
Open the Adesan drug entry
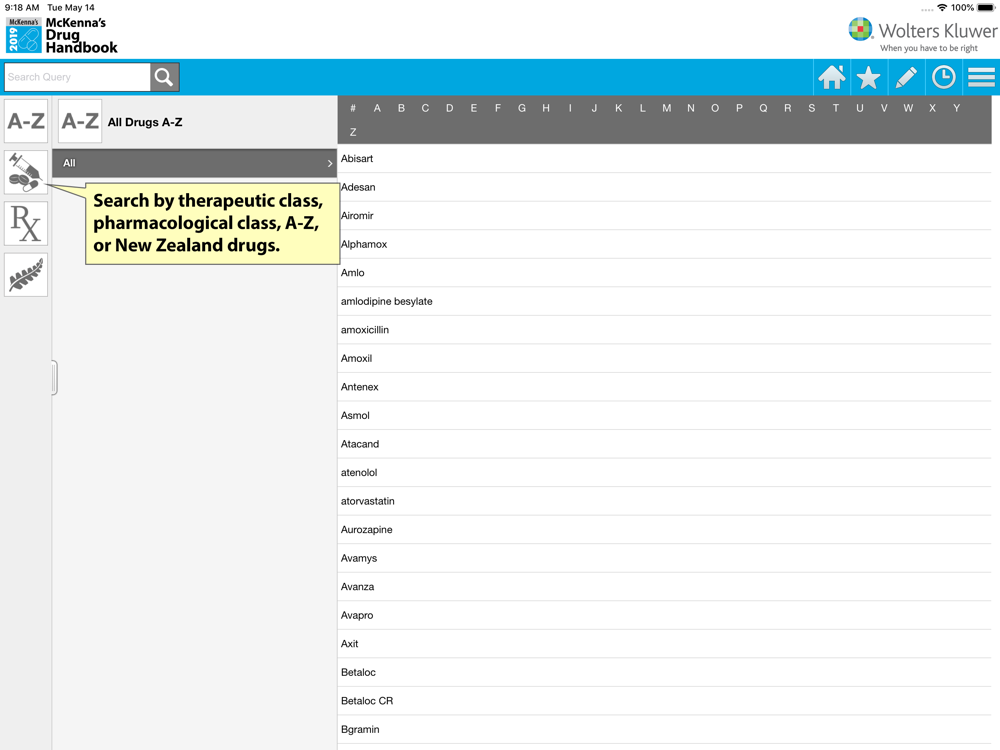pos(665,188)
